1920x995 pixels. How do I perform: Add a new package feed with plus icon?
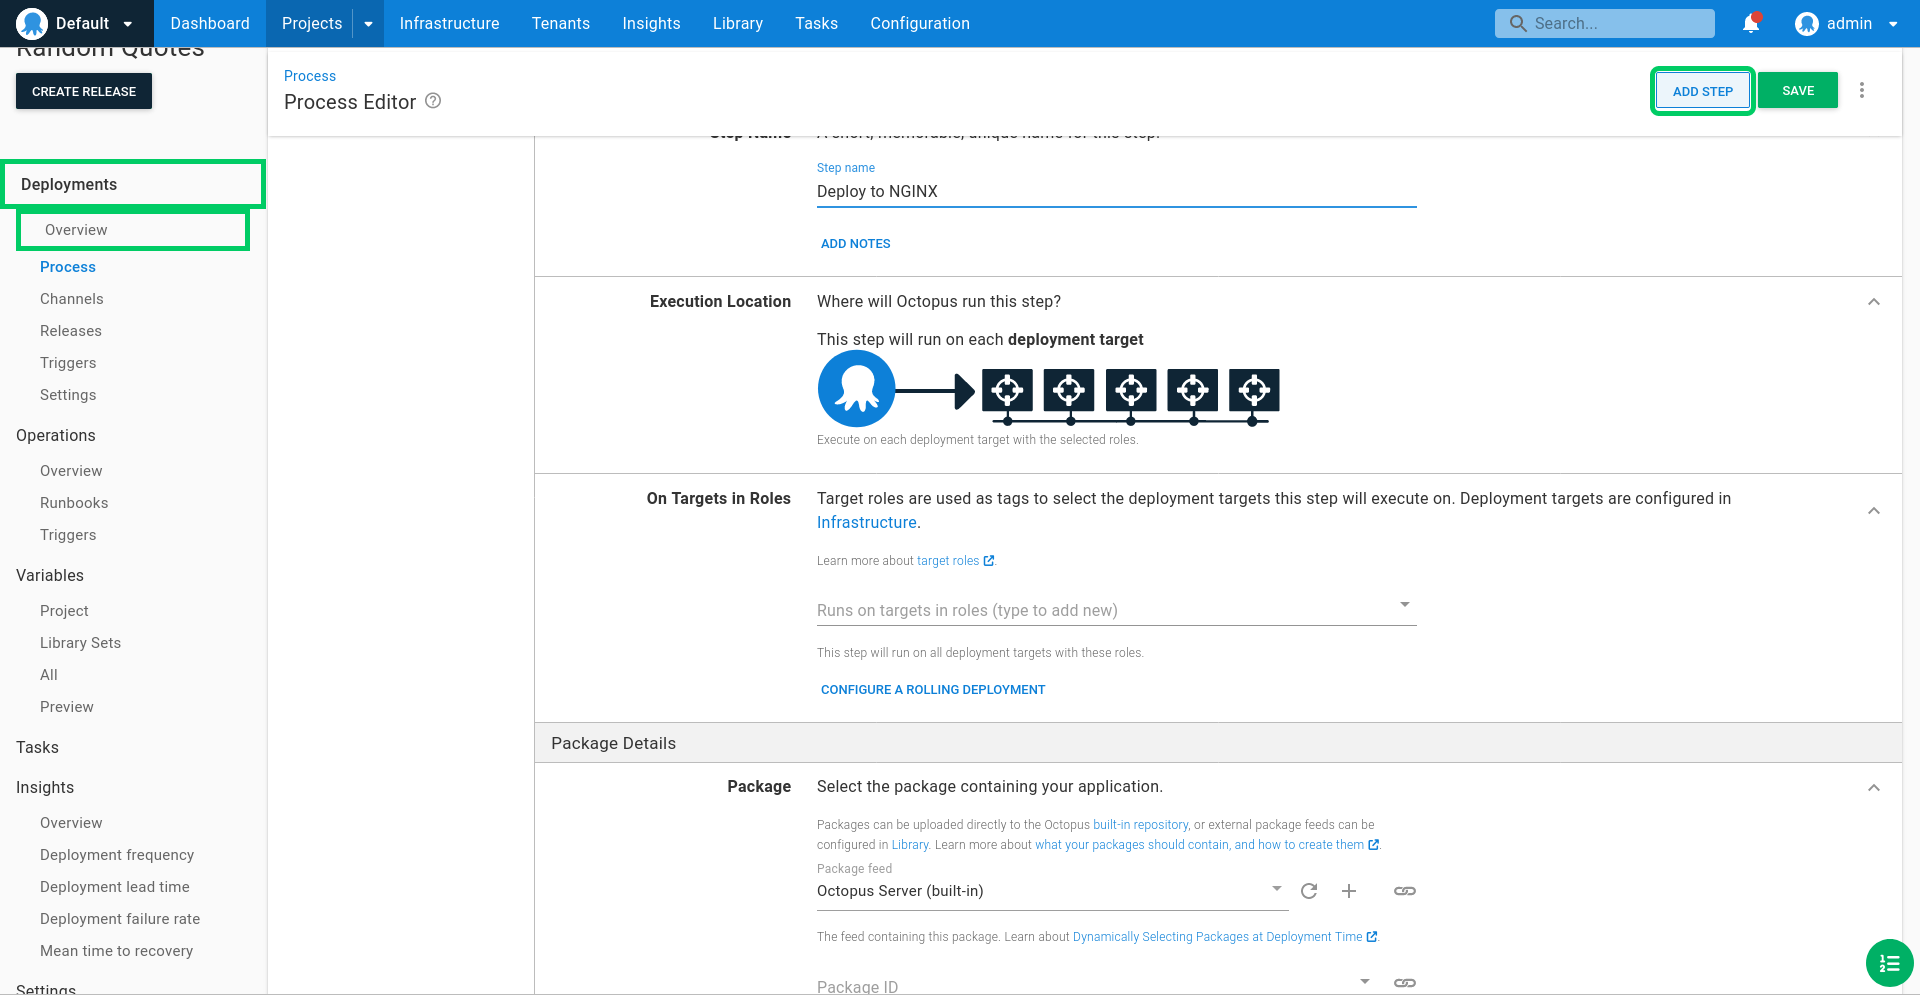point(1349,891)
